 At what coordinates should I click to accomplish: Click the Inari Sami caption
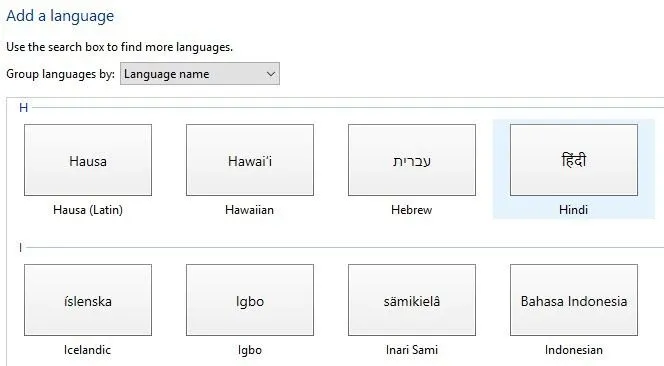coord(412,350)
